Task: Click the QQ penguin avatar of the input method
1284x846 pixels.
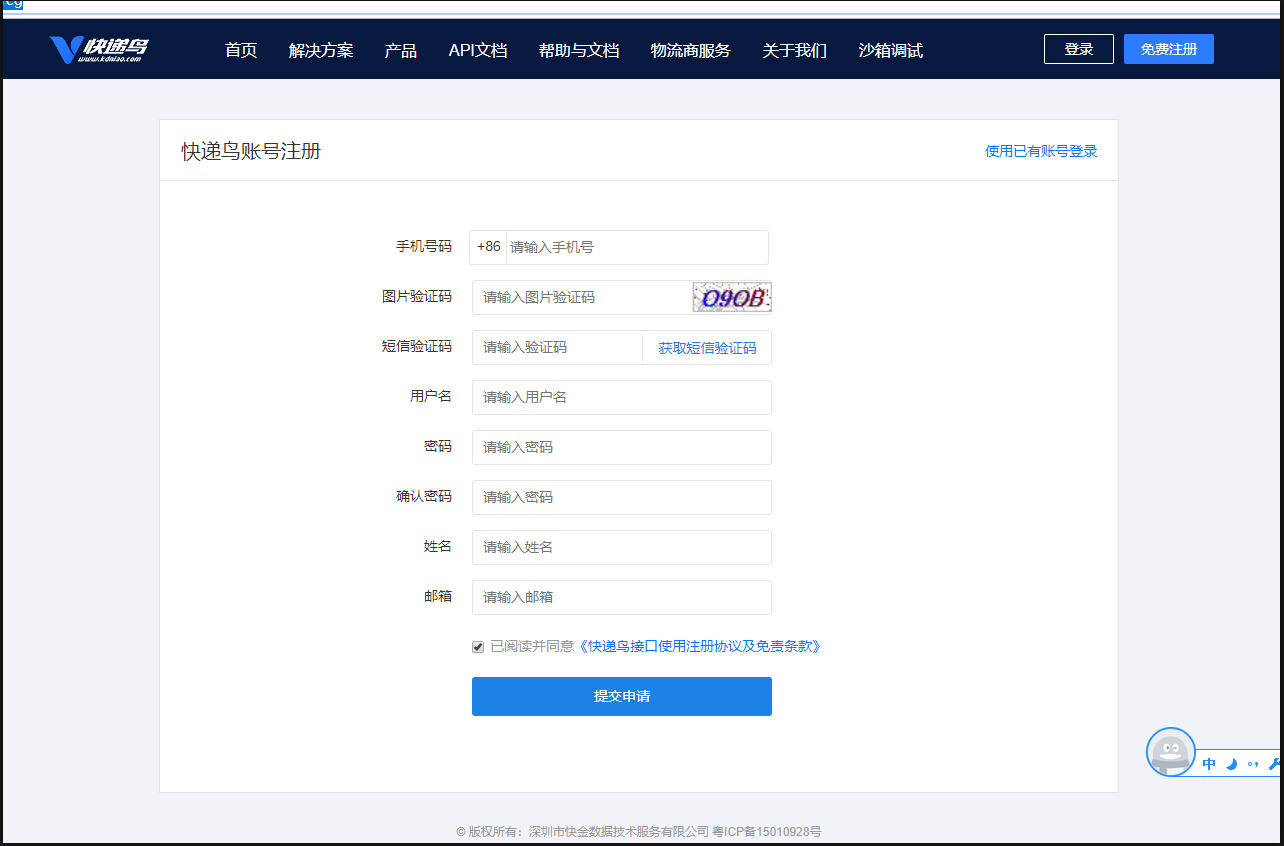Action: coord(1171,752)
